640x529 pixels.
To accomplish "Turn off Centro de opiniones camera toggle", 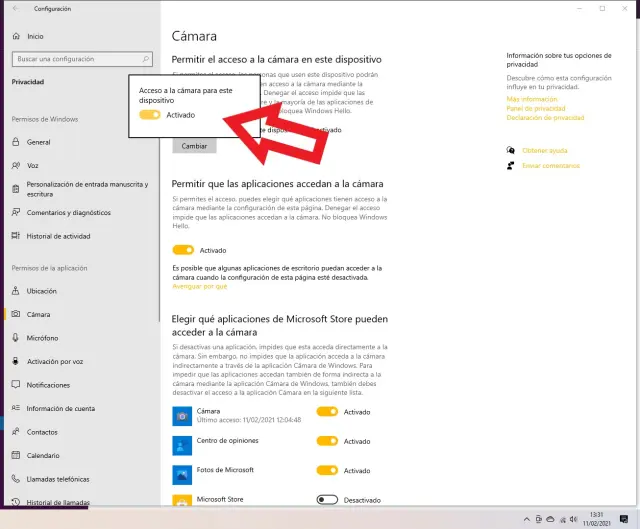I will (x=327, y=441).
